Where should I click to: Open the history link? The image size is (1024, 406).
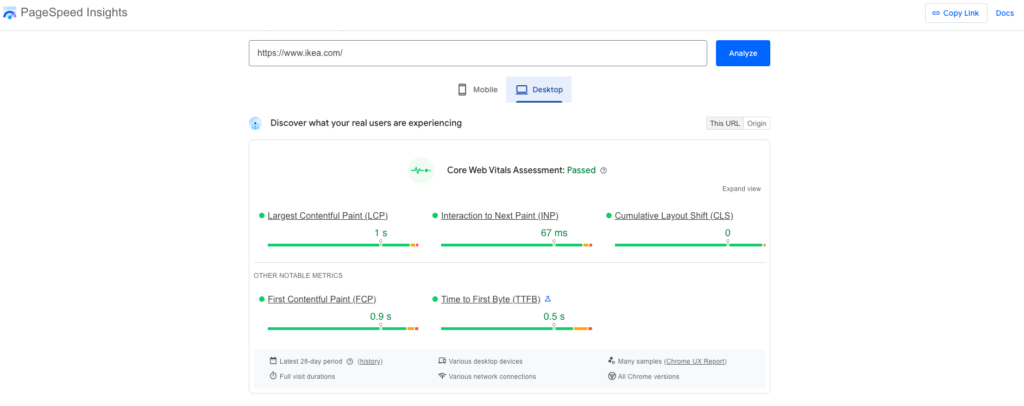370,362
